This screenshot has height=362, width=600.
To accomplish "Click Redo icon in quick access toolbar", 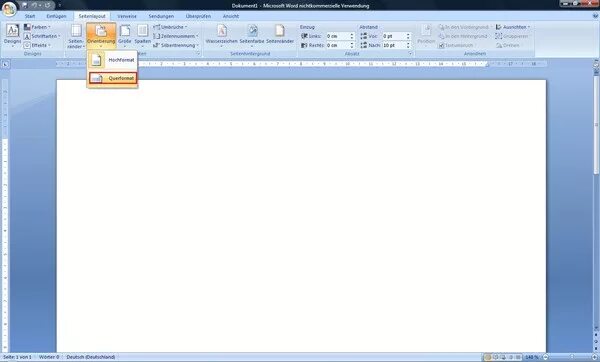I will coord(47,5).
